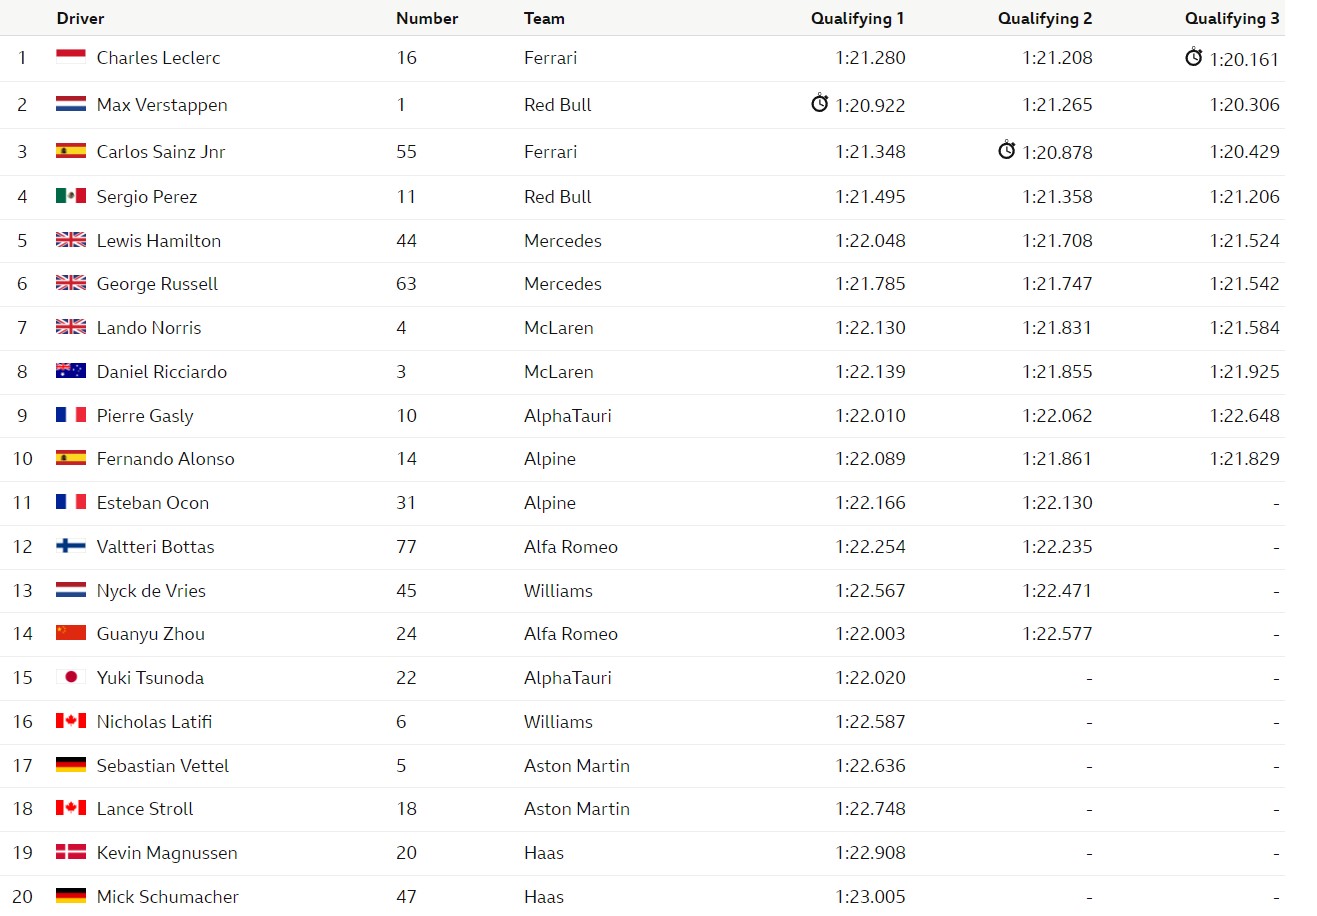The width and height of the screenshot is (1317, 916).
Task: Click the Australian flag by Daniel Ricciardo
Action: coord(71,371)
